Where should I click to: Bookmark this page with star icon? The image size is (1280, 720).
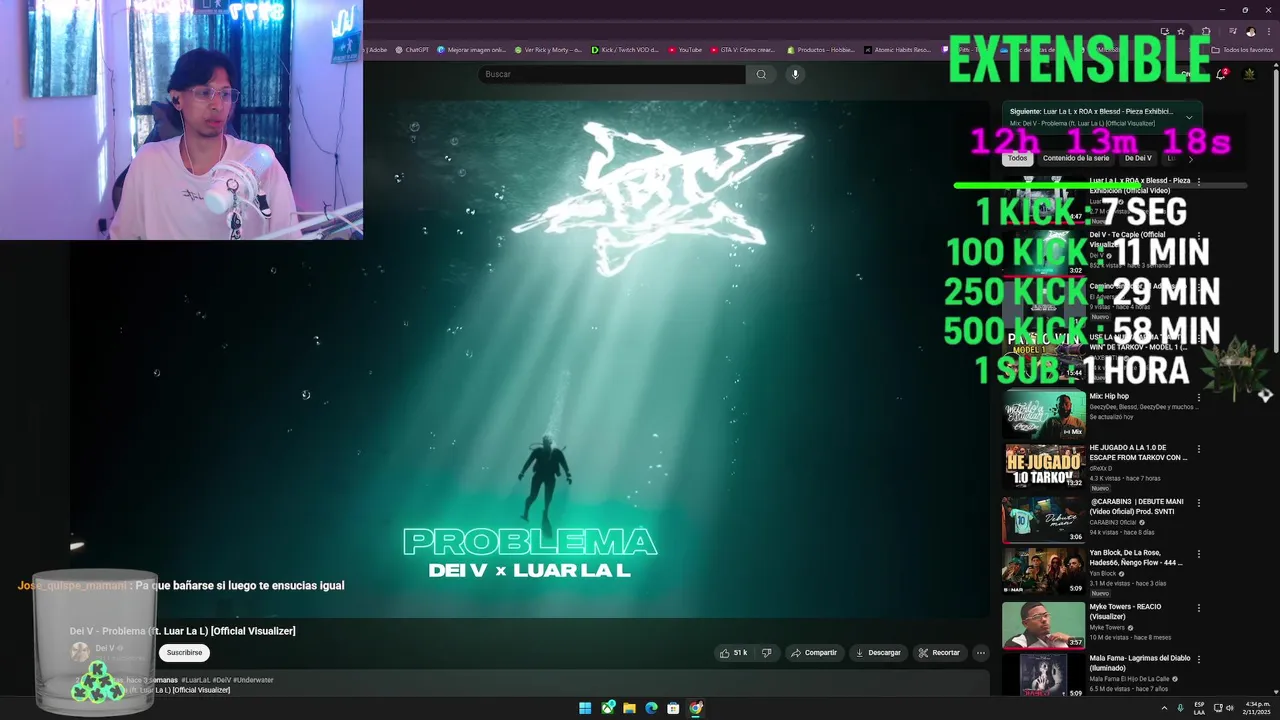tap(1181, 31)
